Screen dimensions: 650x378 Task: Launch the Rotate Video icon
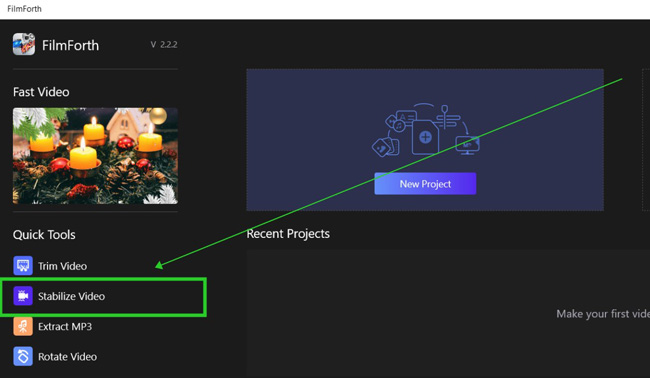click(x=23, y=356)
